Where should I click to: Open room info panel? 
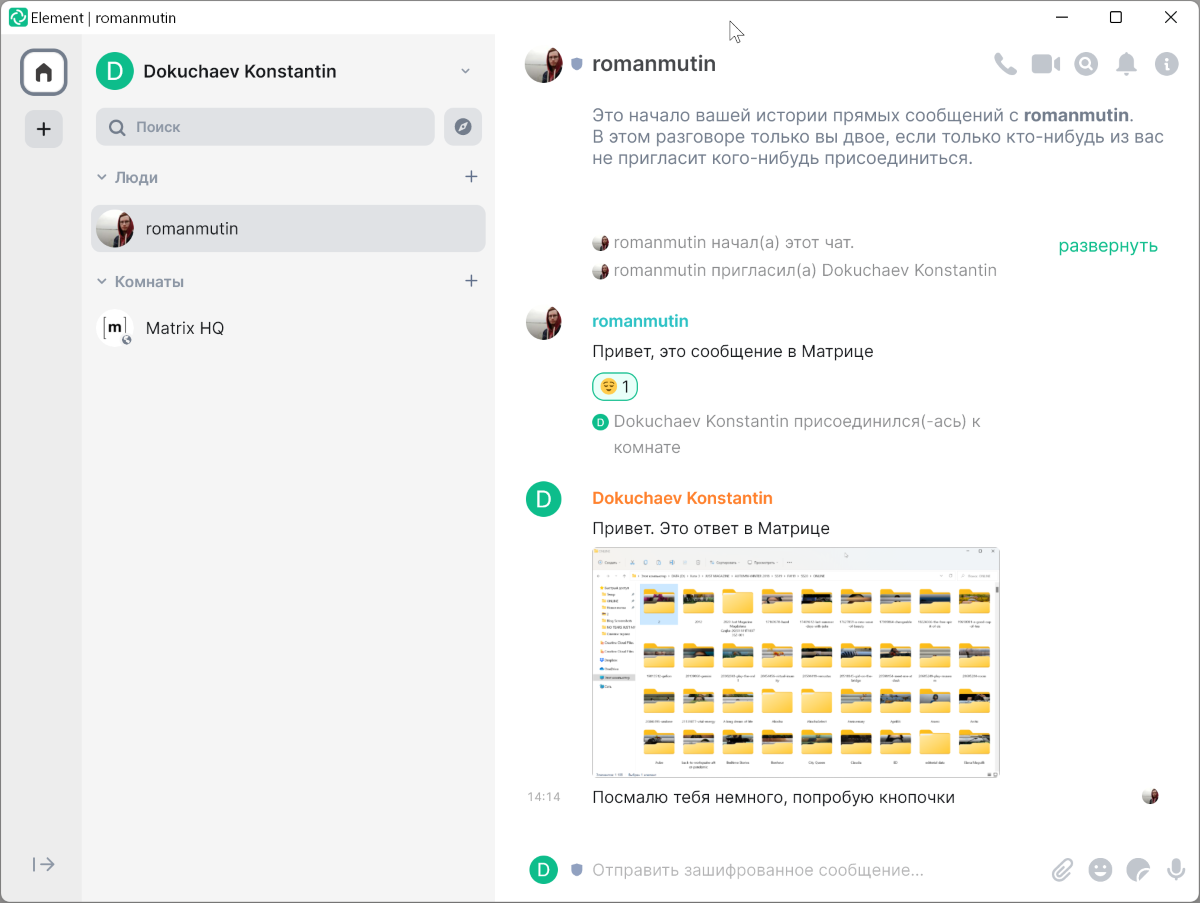coord(1167,64)
